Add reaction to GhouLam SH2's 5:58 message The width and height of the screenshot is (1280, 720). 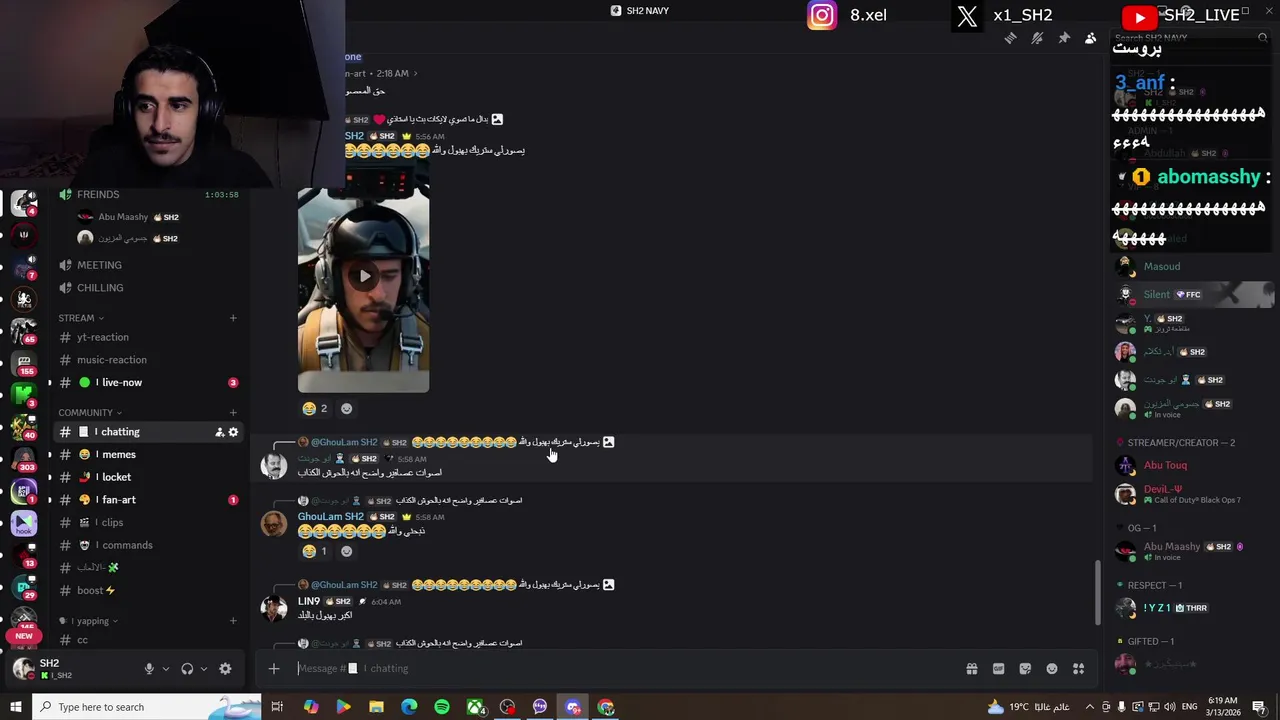coord(346,551)
